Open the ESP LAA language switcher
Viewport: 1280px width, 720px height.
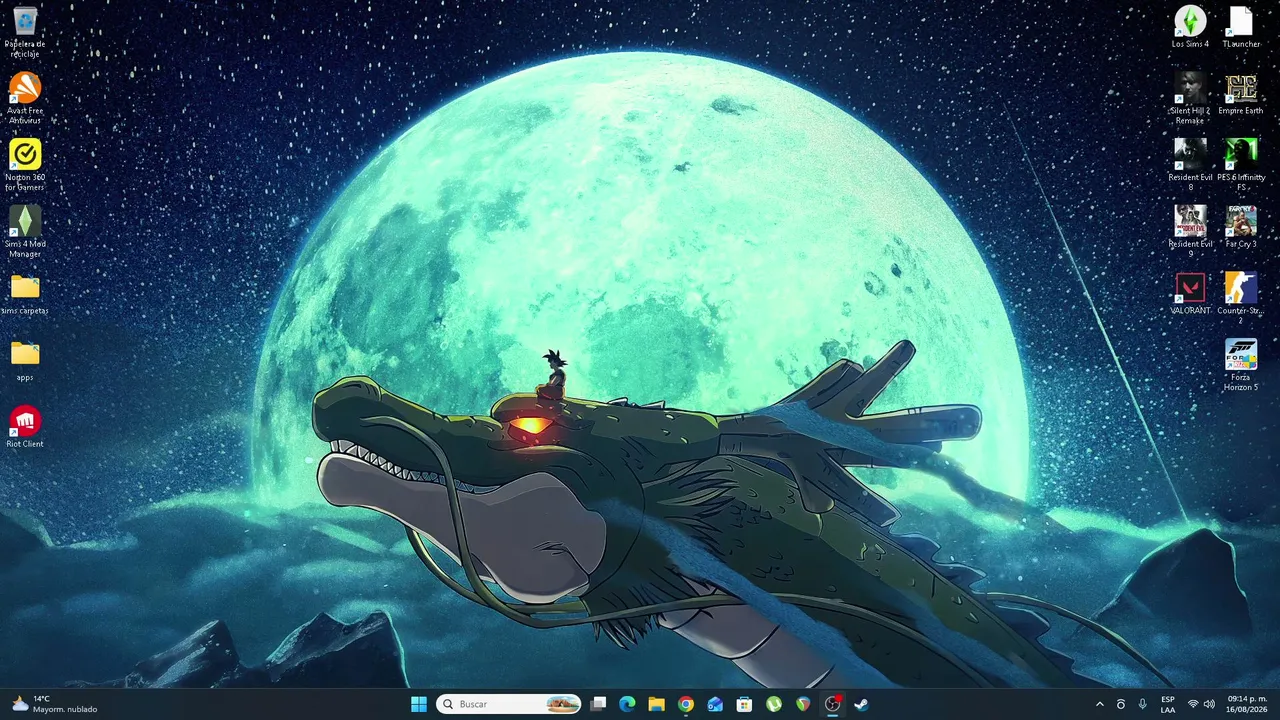tap(1168, 704)
